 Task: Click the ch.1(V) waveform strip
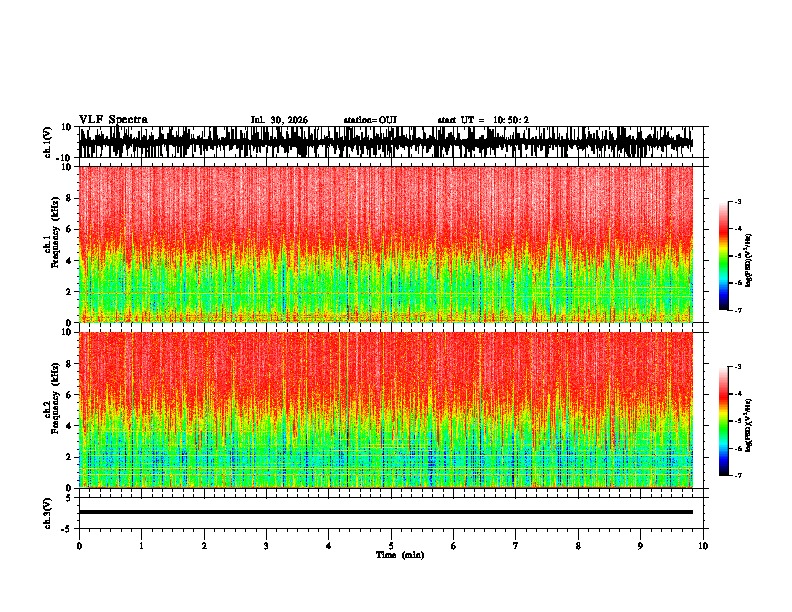point(386,142)
